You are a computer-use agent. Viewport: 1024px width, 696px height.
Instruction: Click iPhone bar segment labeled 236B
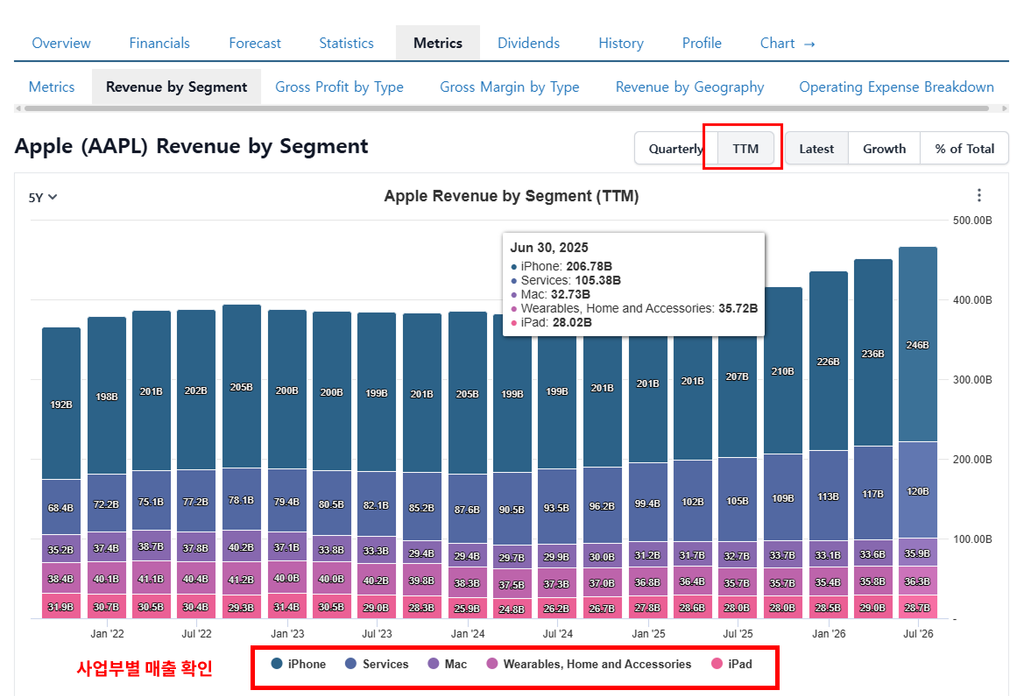click(872, 353)
